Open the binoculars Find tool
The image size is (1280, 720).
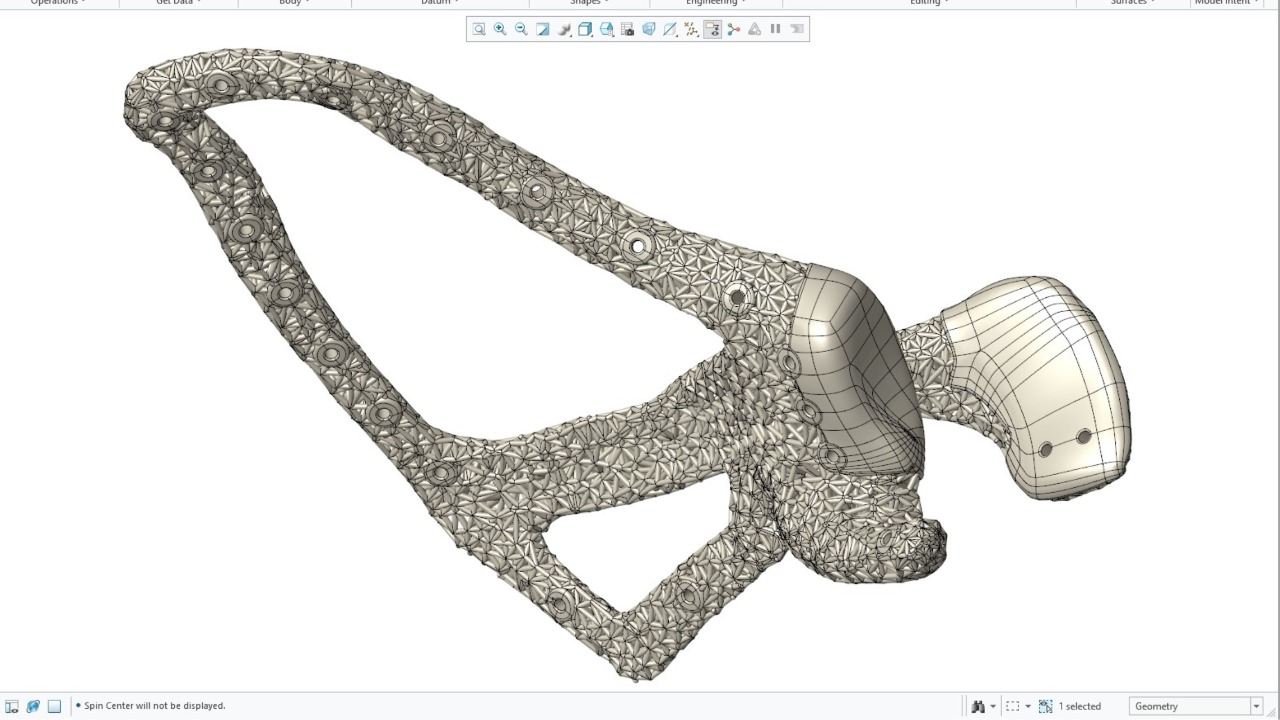[978, 706]
